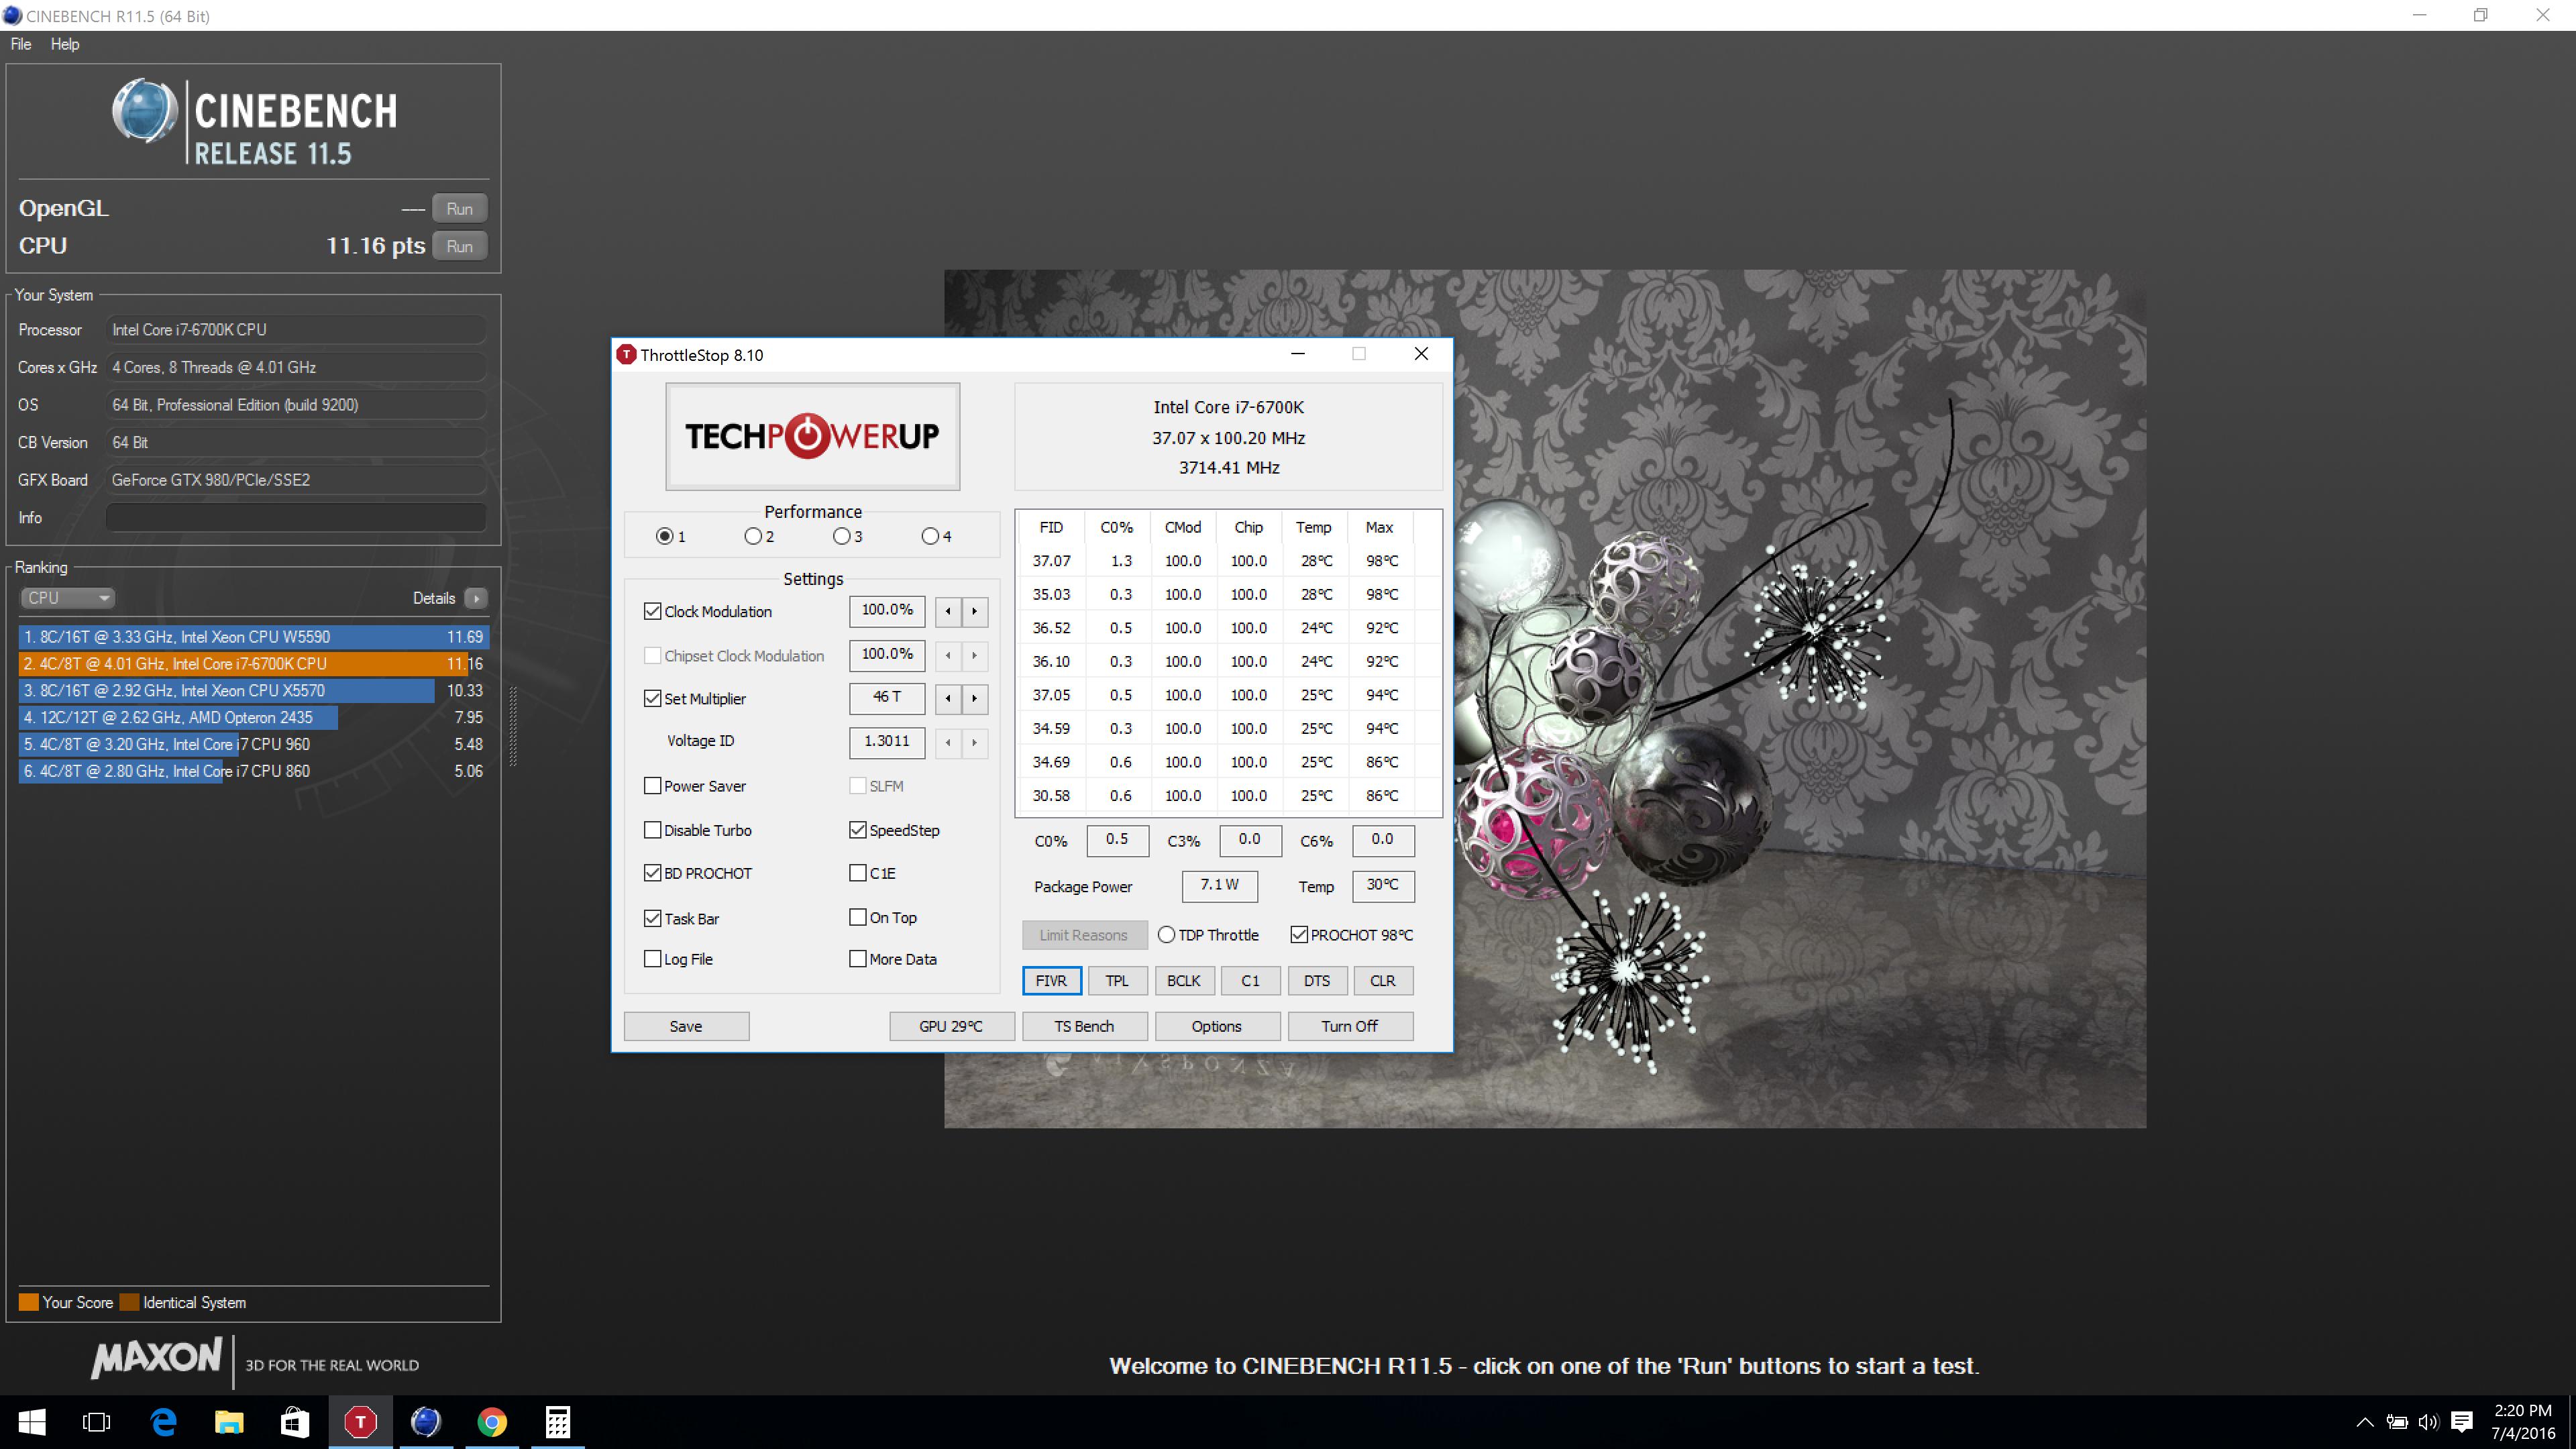Image resolution: width=2576 pixels, height=1449 pixels.
Task: Click Turn Off button
Action: point(1350,1026)
